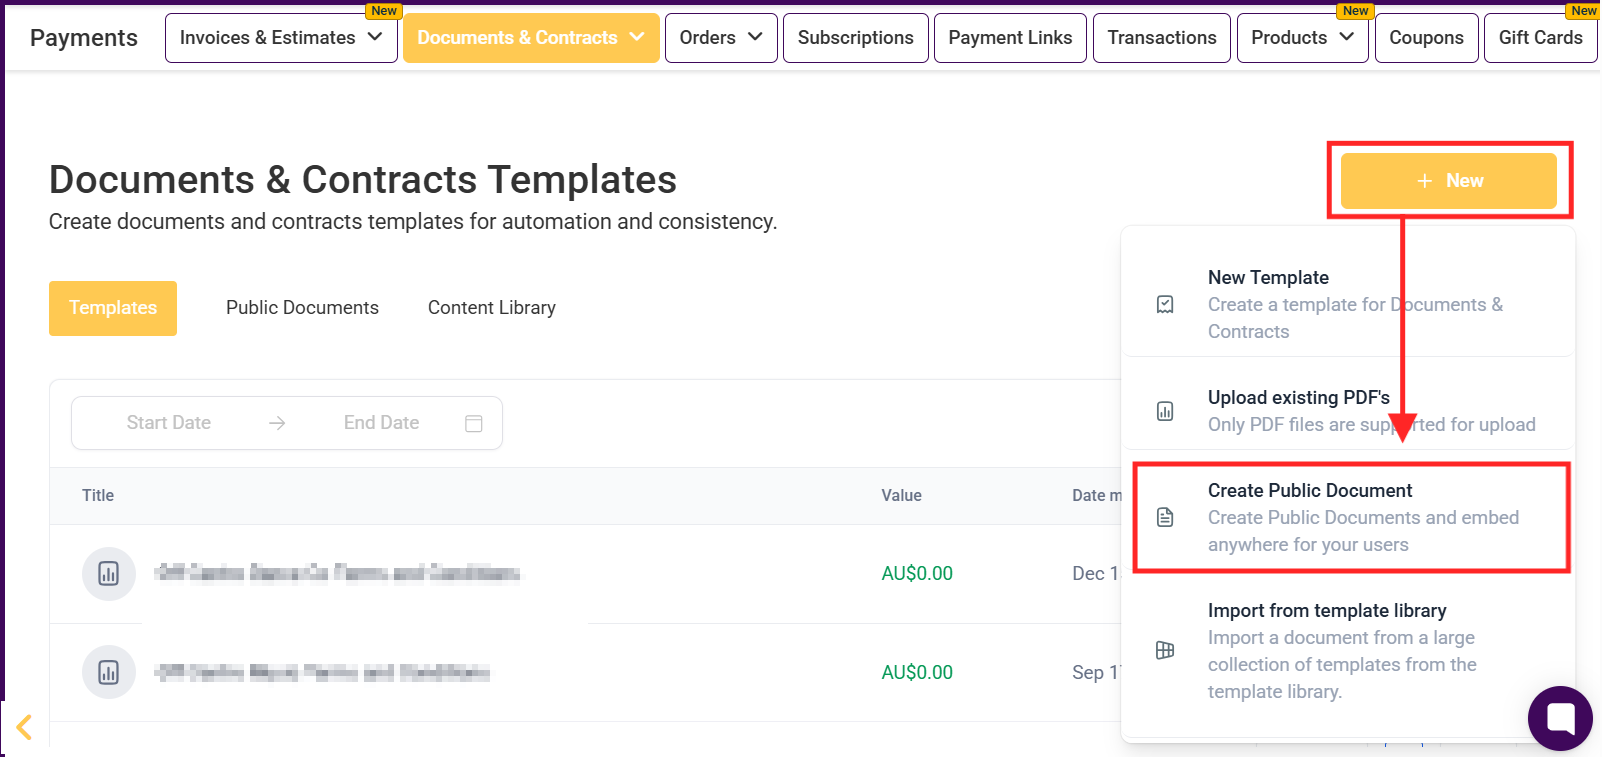This screenshot has width=1602, height=757.
Task: Click the Import from template library icon
Action: (x=1165, y=650)
